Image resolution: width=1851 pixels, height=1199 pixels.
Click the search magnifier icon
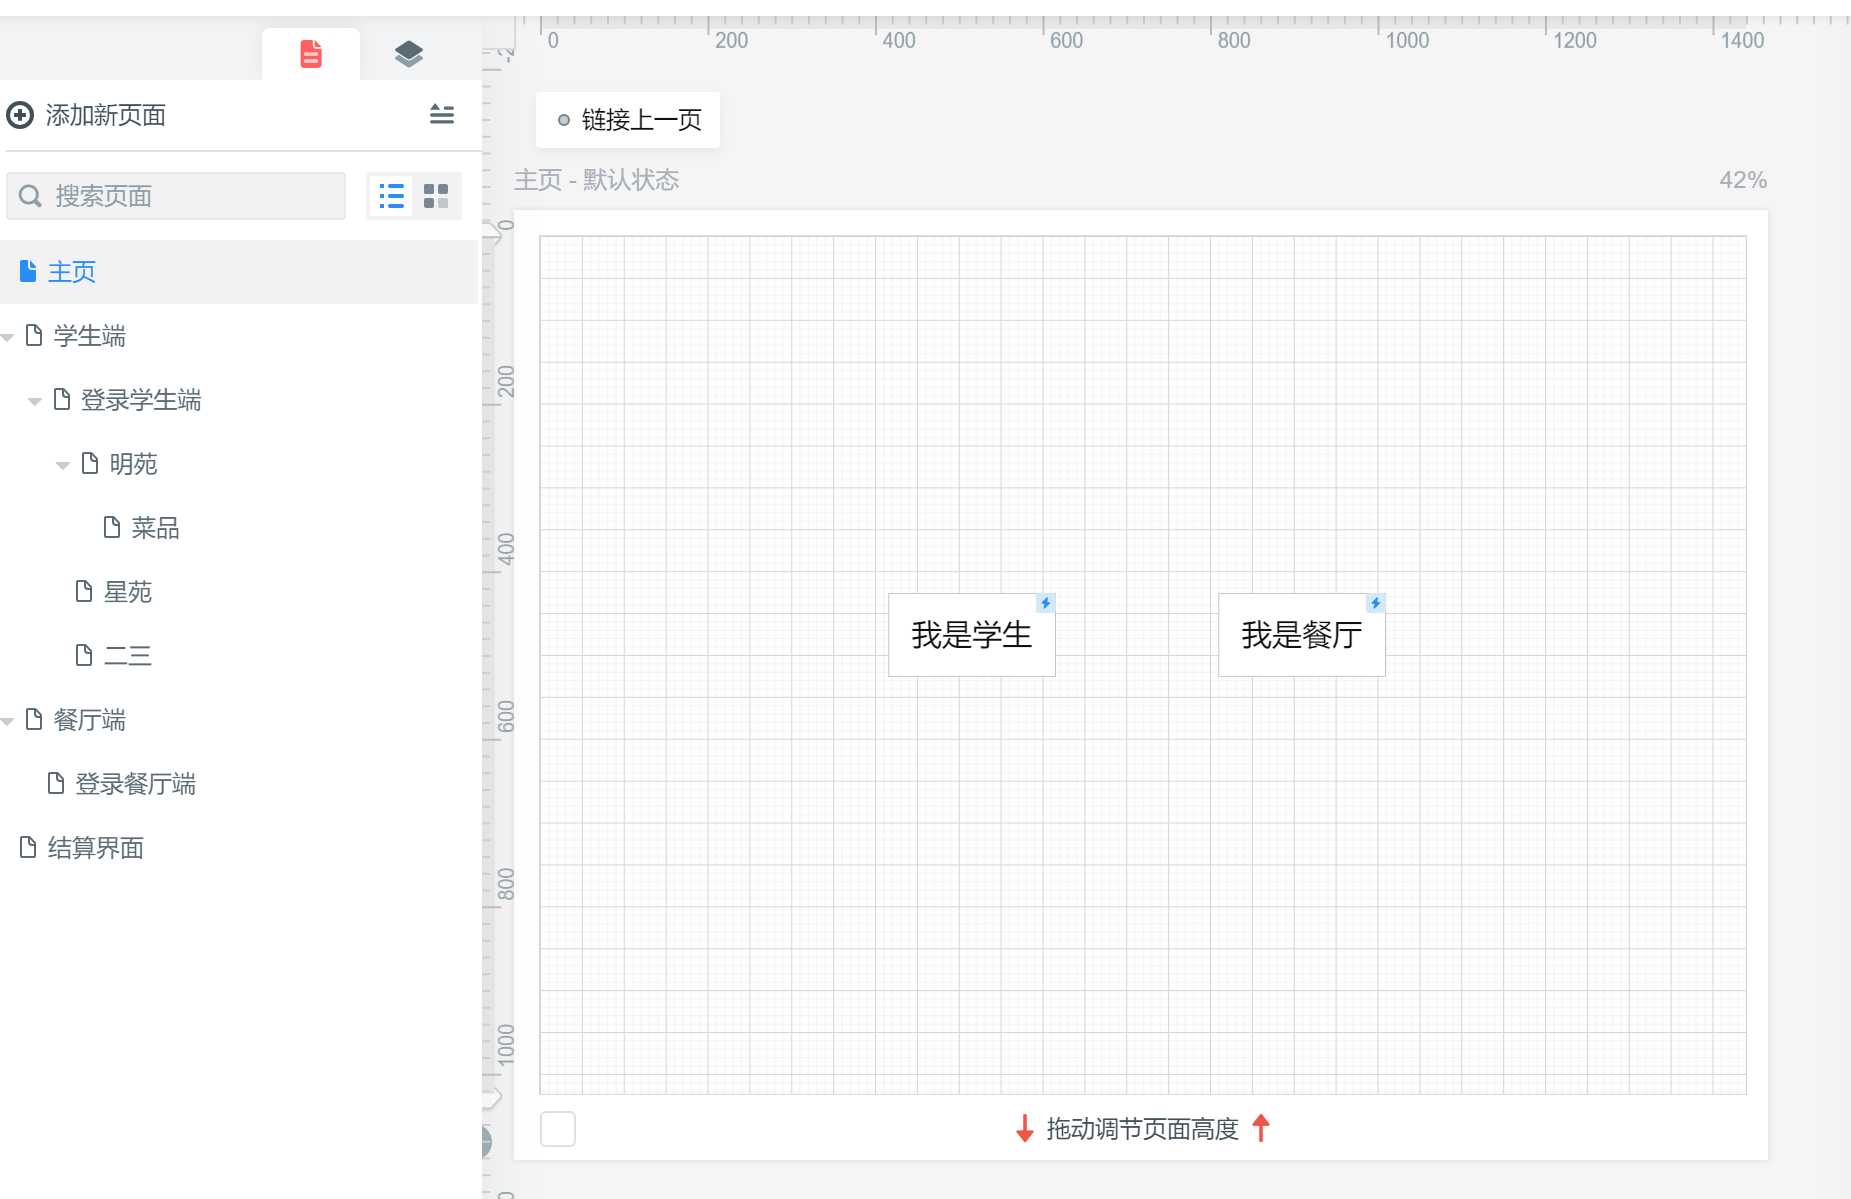31,196
